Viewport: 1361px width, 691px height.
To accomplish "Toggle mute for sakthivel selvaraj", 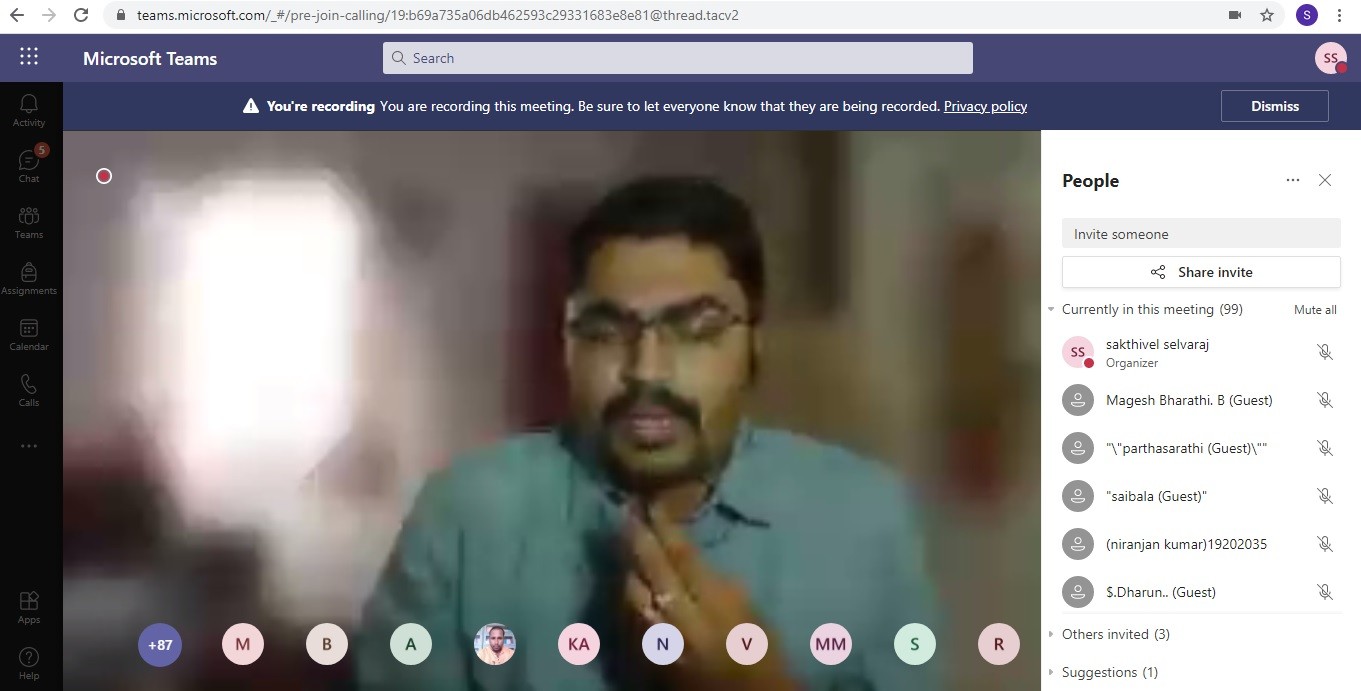I will coord(1324,352).
